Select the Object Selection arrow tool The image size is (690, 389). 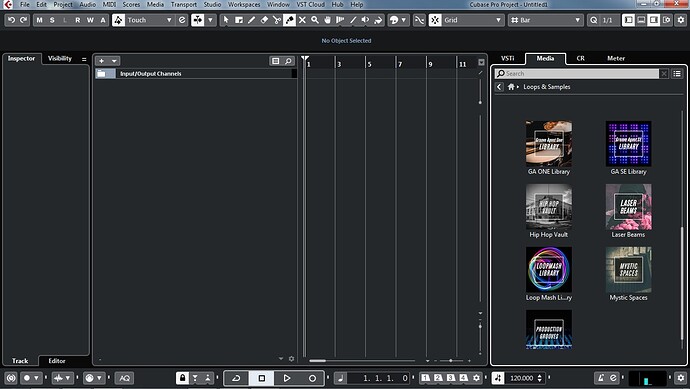point(226,20)
